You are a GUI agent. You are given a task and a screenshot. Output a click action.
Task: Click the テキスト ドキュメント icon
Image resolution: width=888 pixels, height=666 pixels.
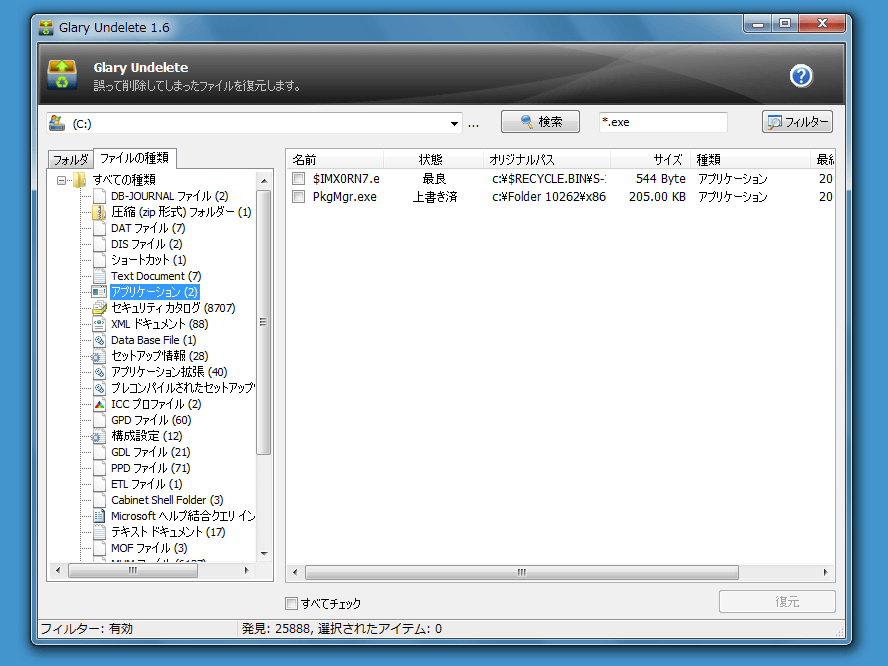(x=99, y=532)
